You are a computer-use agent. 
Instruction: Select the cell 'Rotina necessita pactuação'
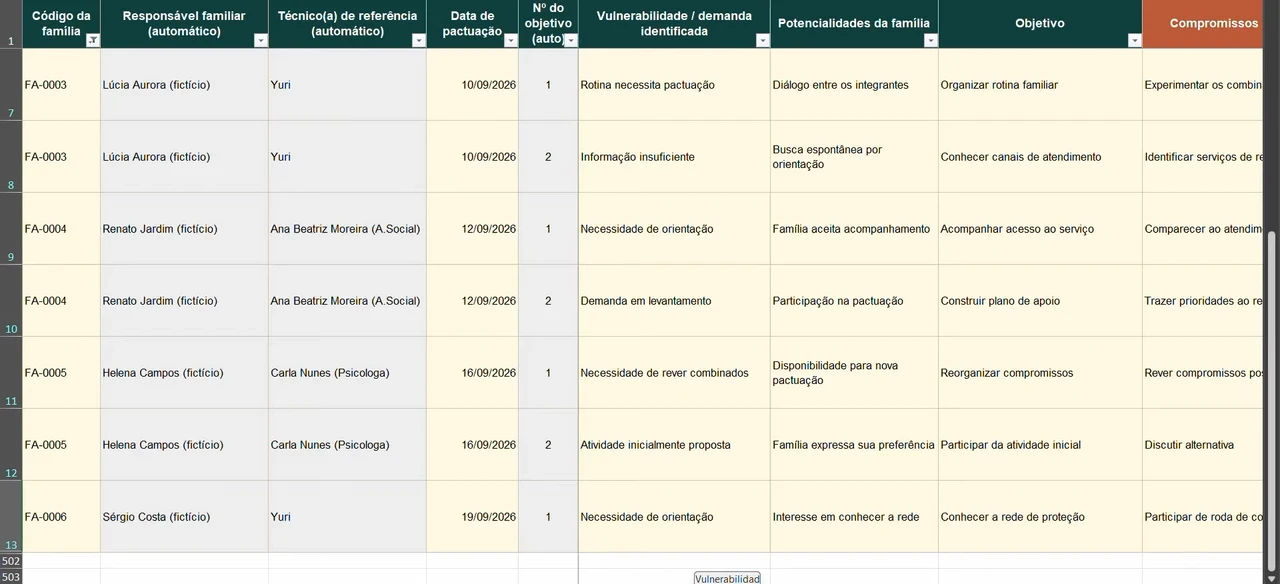point(674,85)
